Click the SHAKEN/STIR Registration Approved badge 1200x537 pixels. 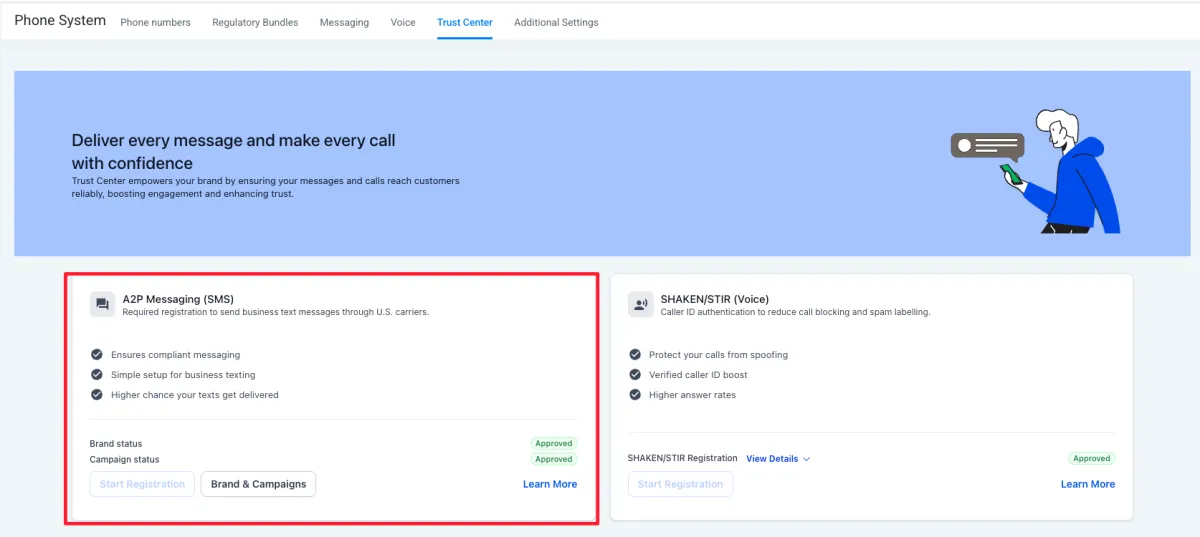coord(1091,458)
